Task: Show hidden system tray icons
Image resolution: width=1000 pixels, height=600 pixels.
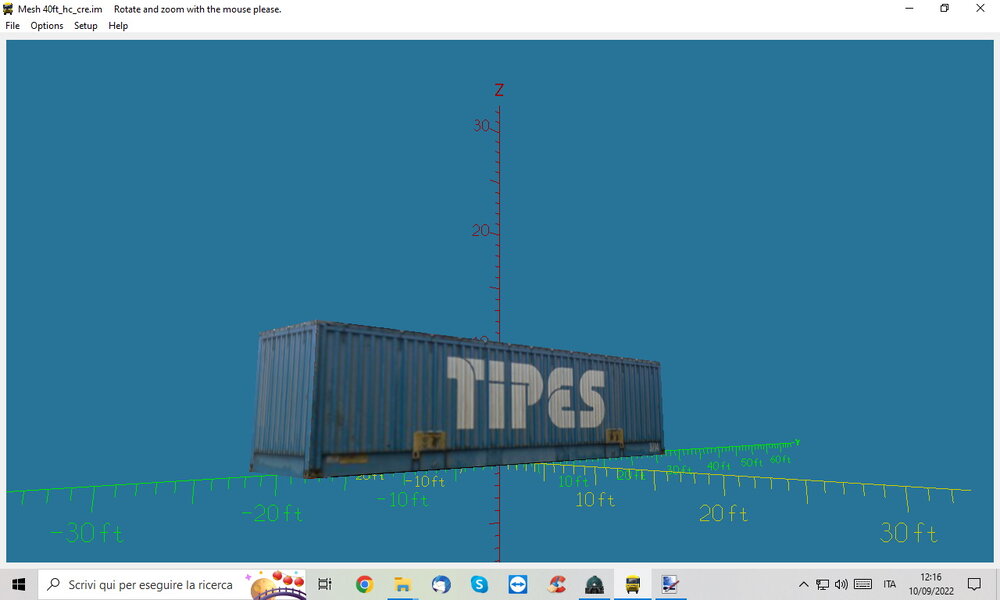Action: coord(804,584)
